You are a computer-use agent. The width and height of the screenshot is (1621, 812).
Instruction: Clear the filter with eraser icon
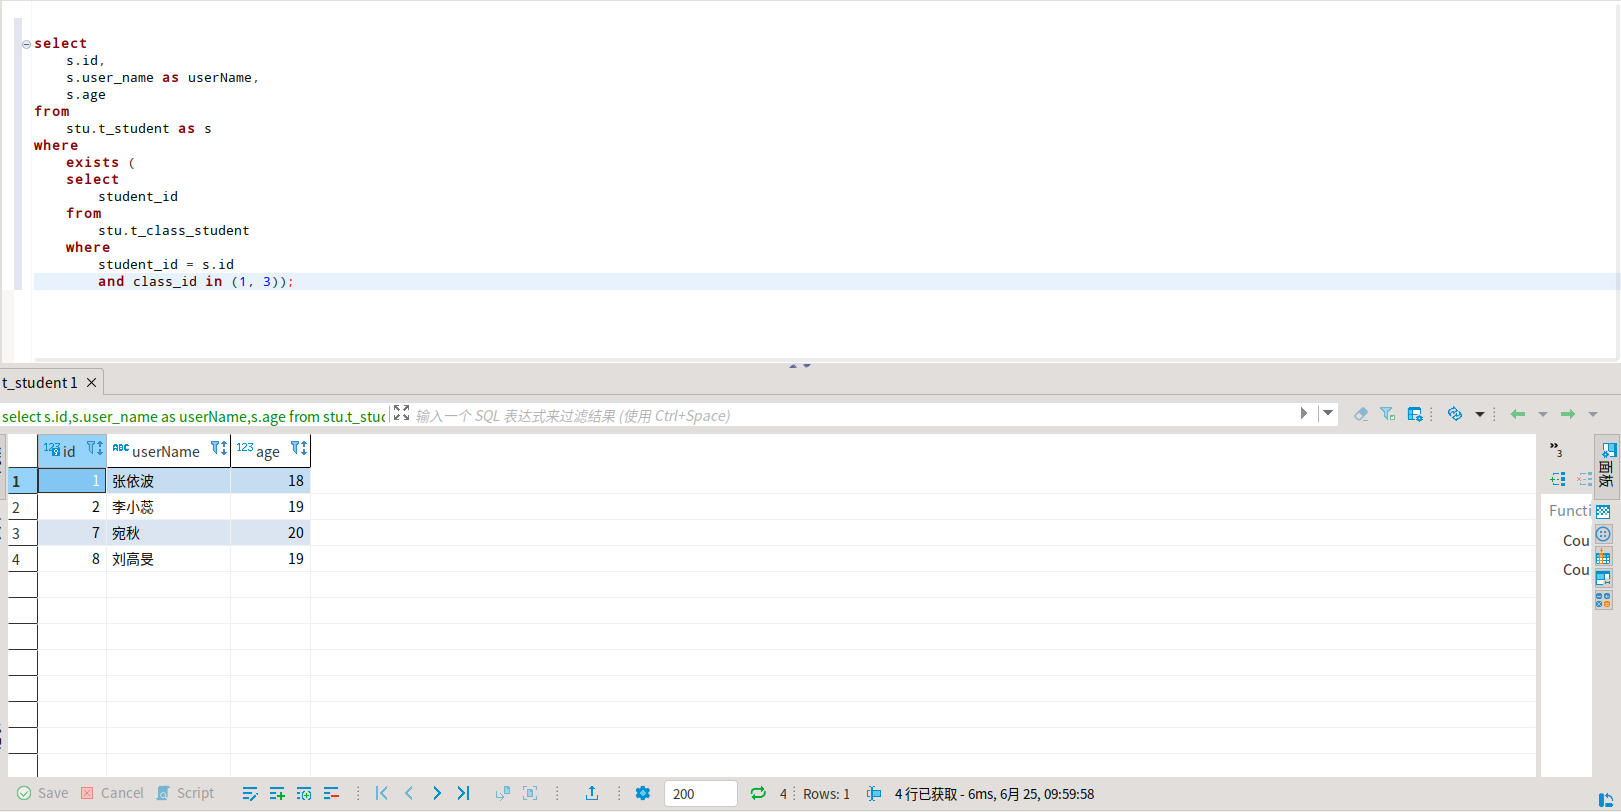(1361, 414)
